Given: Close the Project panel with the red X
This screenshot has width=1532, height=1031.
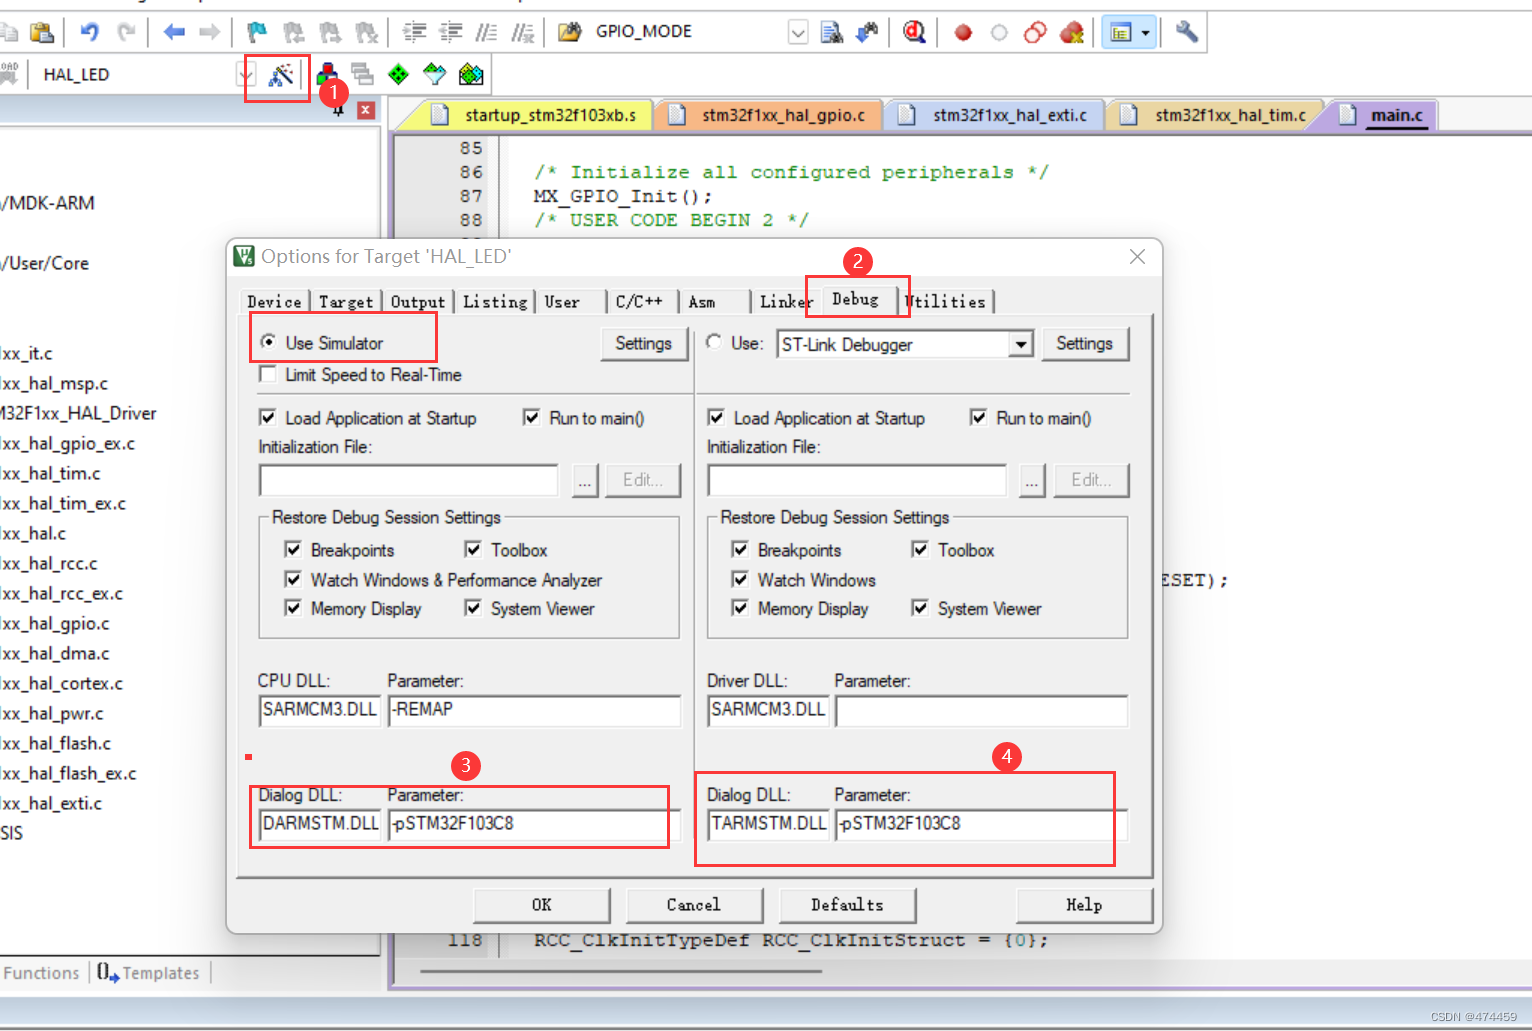Looking at the screenshot, I should tap(366, 110).
